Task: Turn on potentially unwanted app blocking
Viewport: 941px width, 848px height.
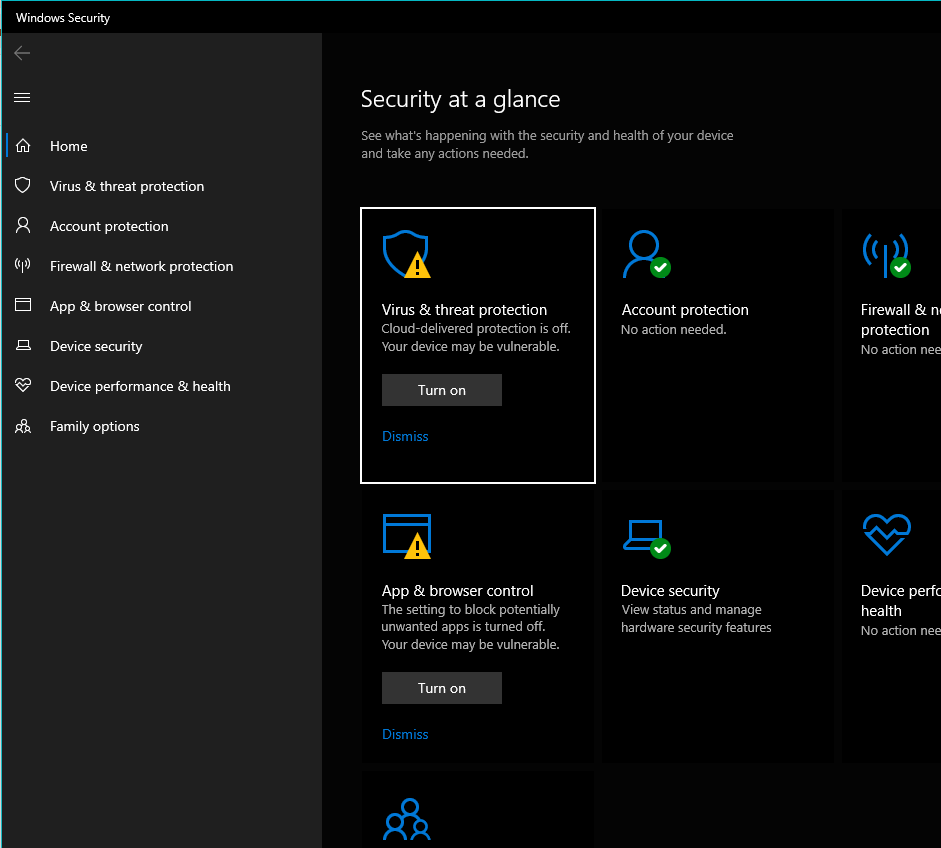Action: (x=441, y=688)
